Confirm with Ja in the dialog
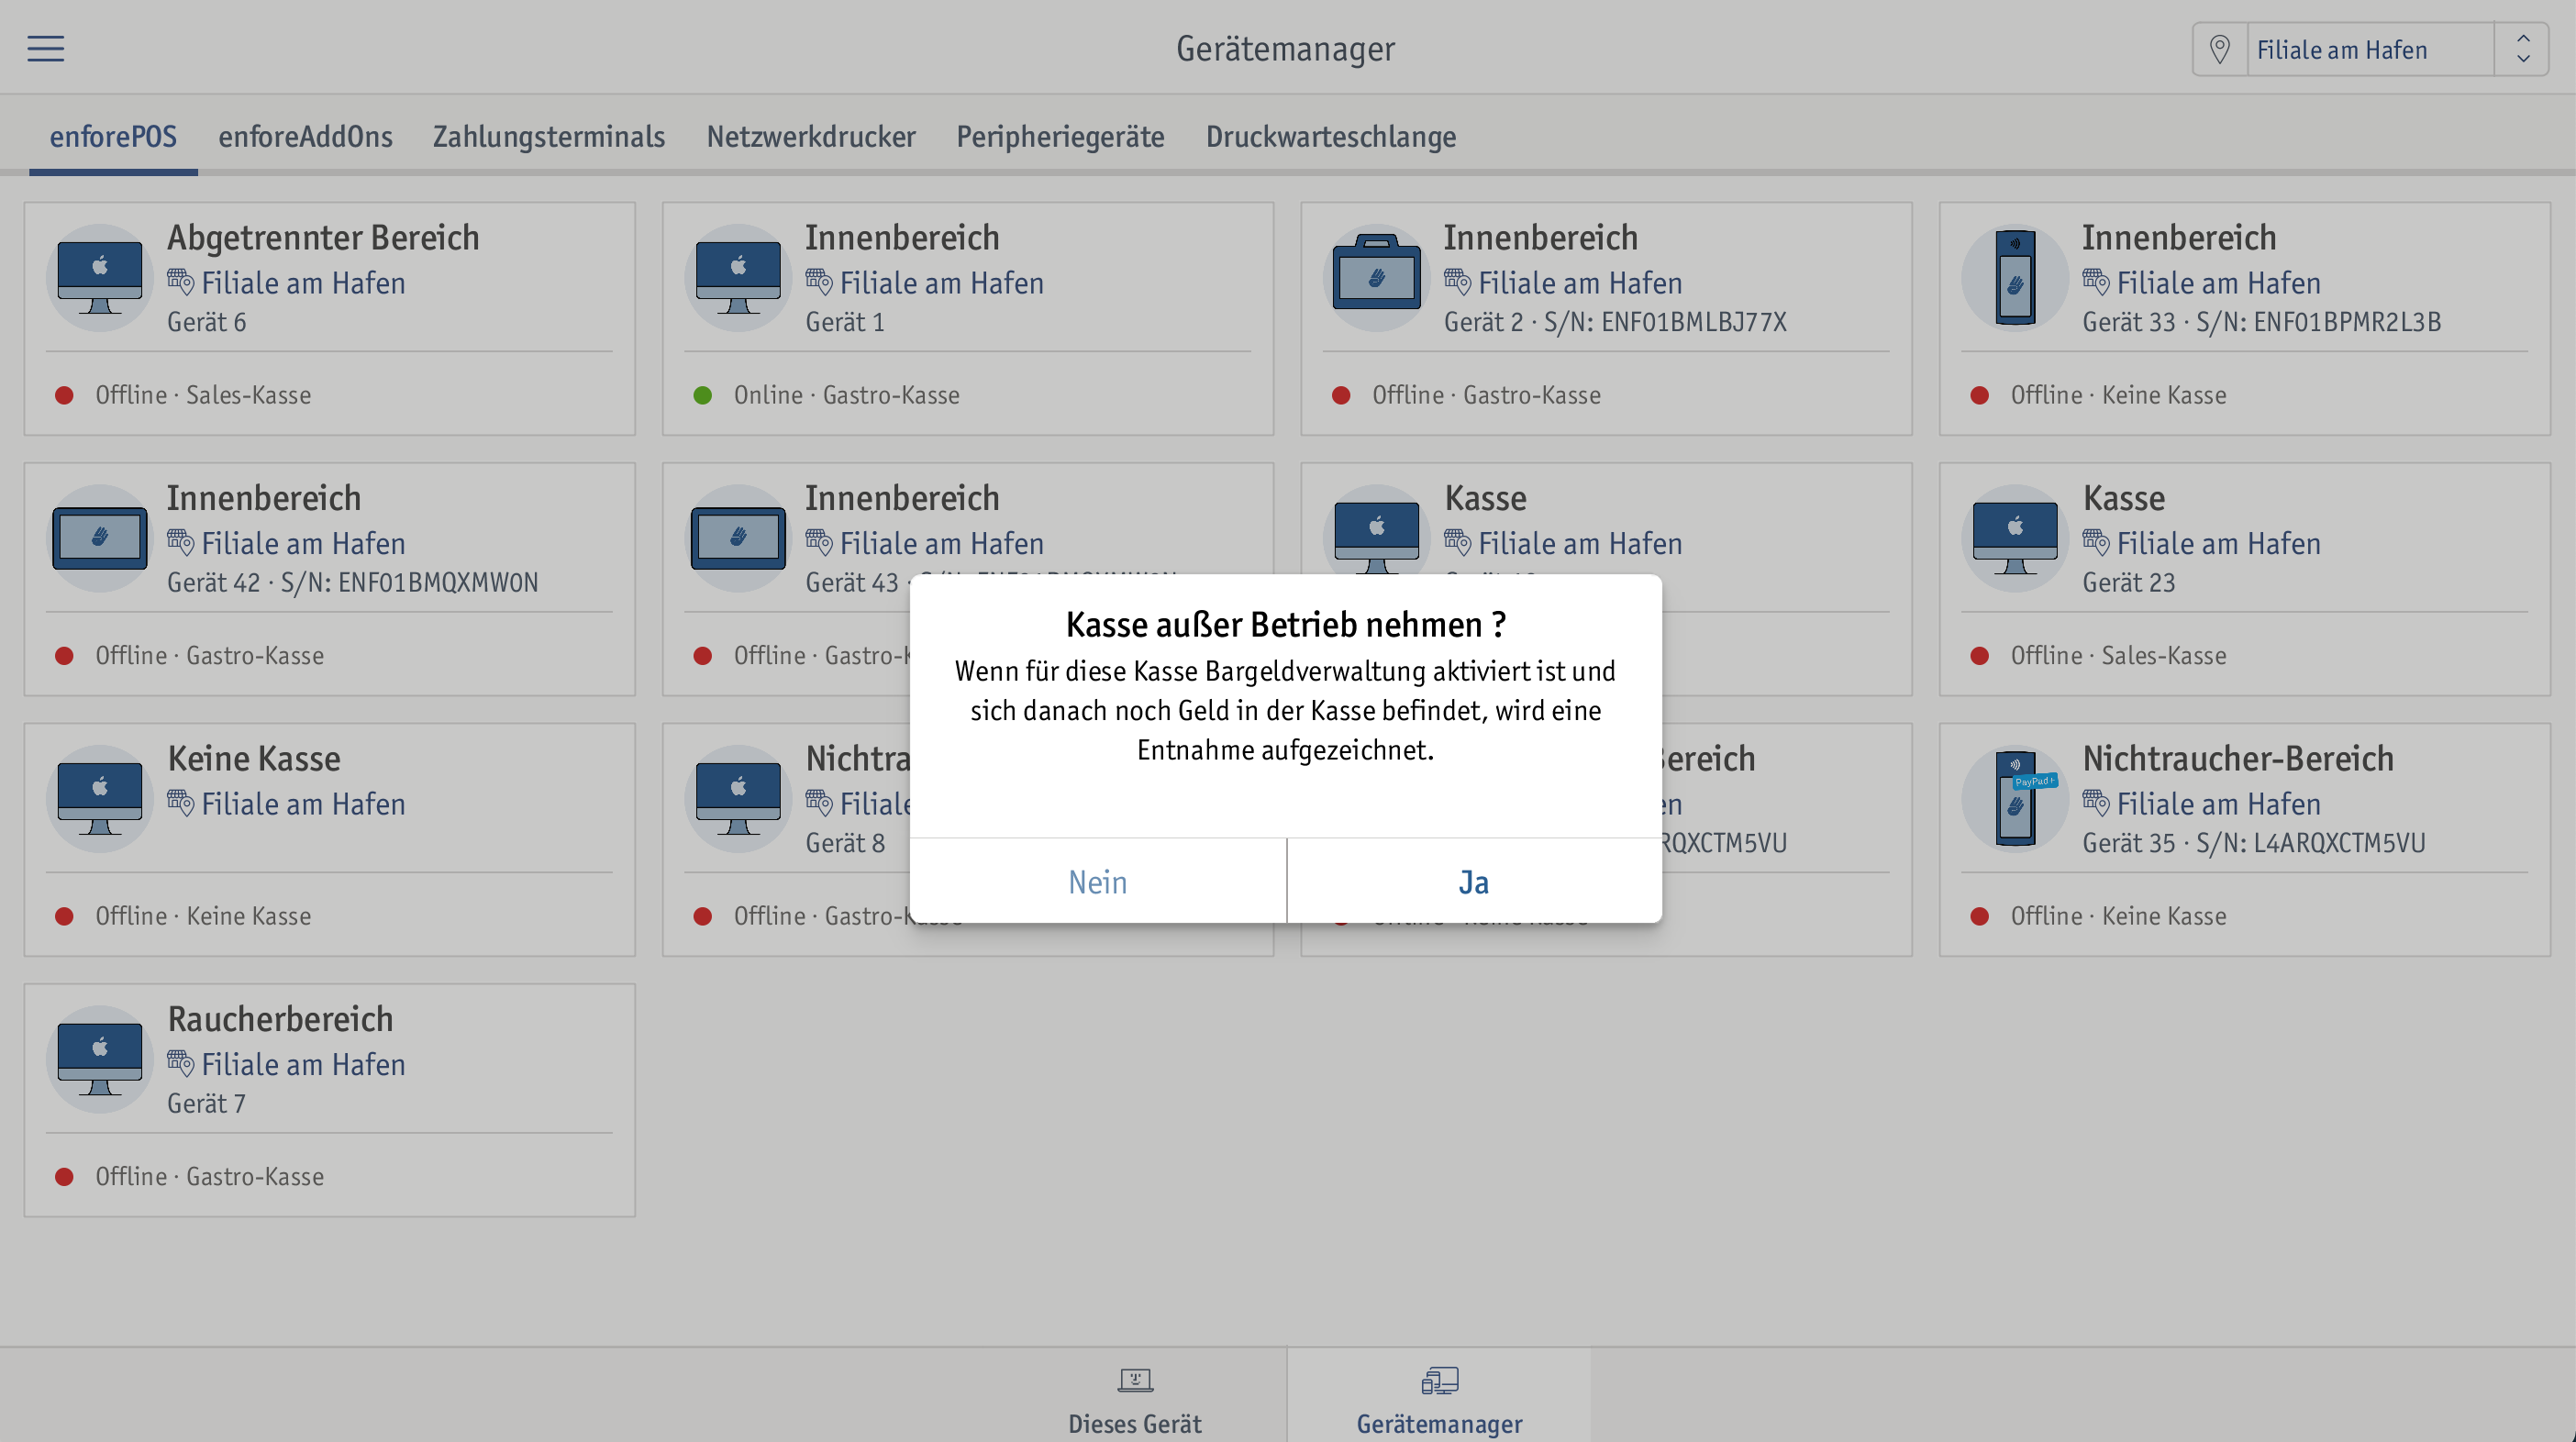 click(x=1474, y=881)
